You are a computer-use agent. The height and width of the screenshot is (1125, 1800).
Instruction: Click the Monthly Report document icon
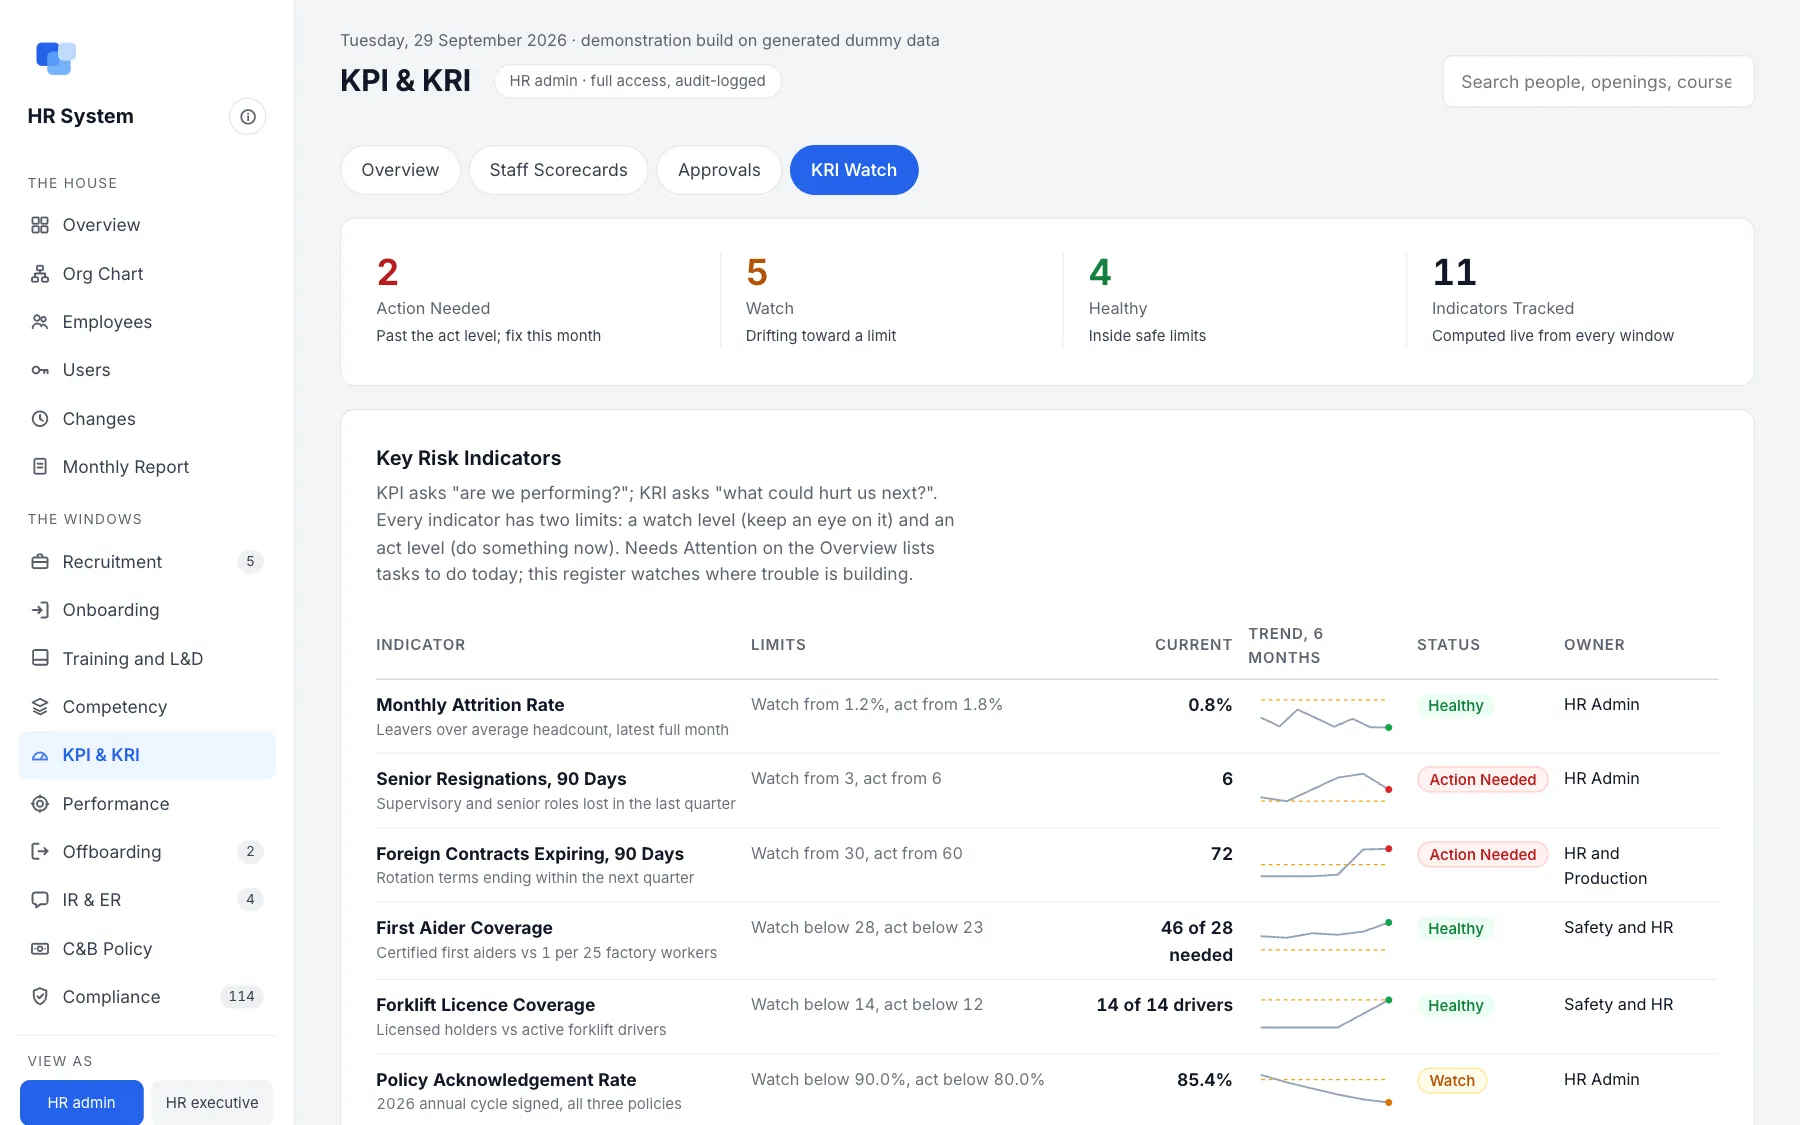point(40,467)
